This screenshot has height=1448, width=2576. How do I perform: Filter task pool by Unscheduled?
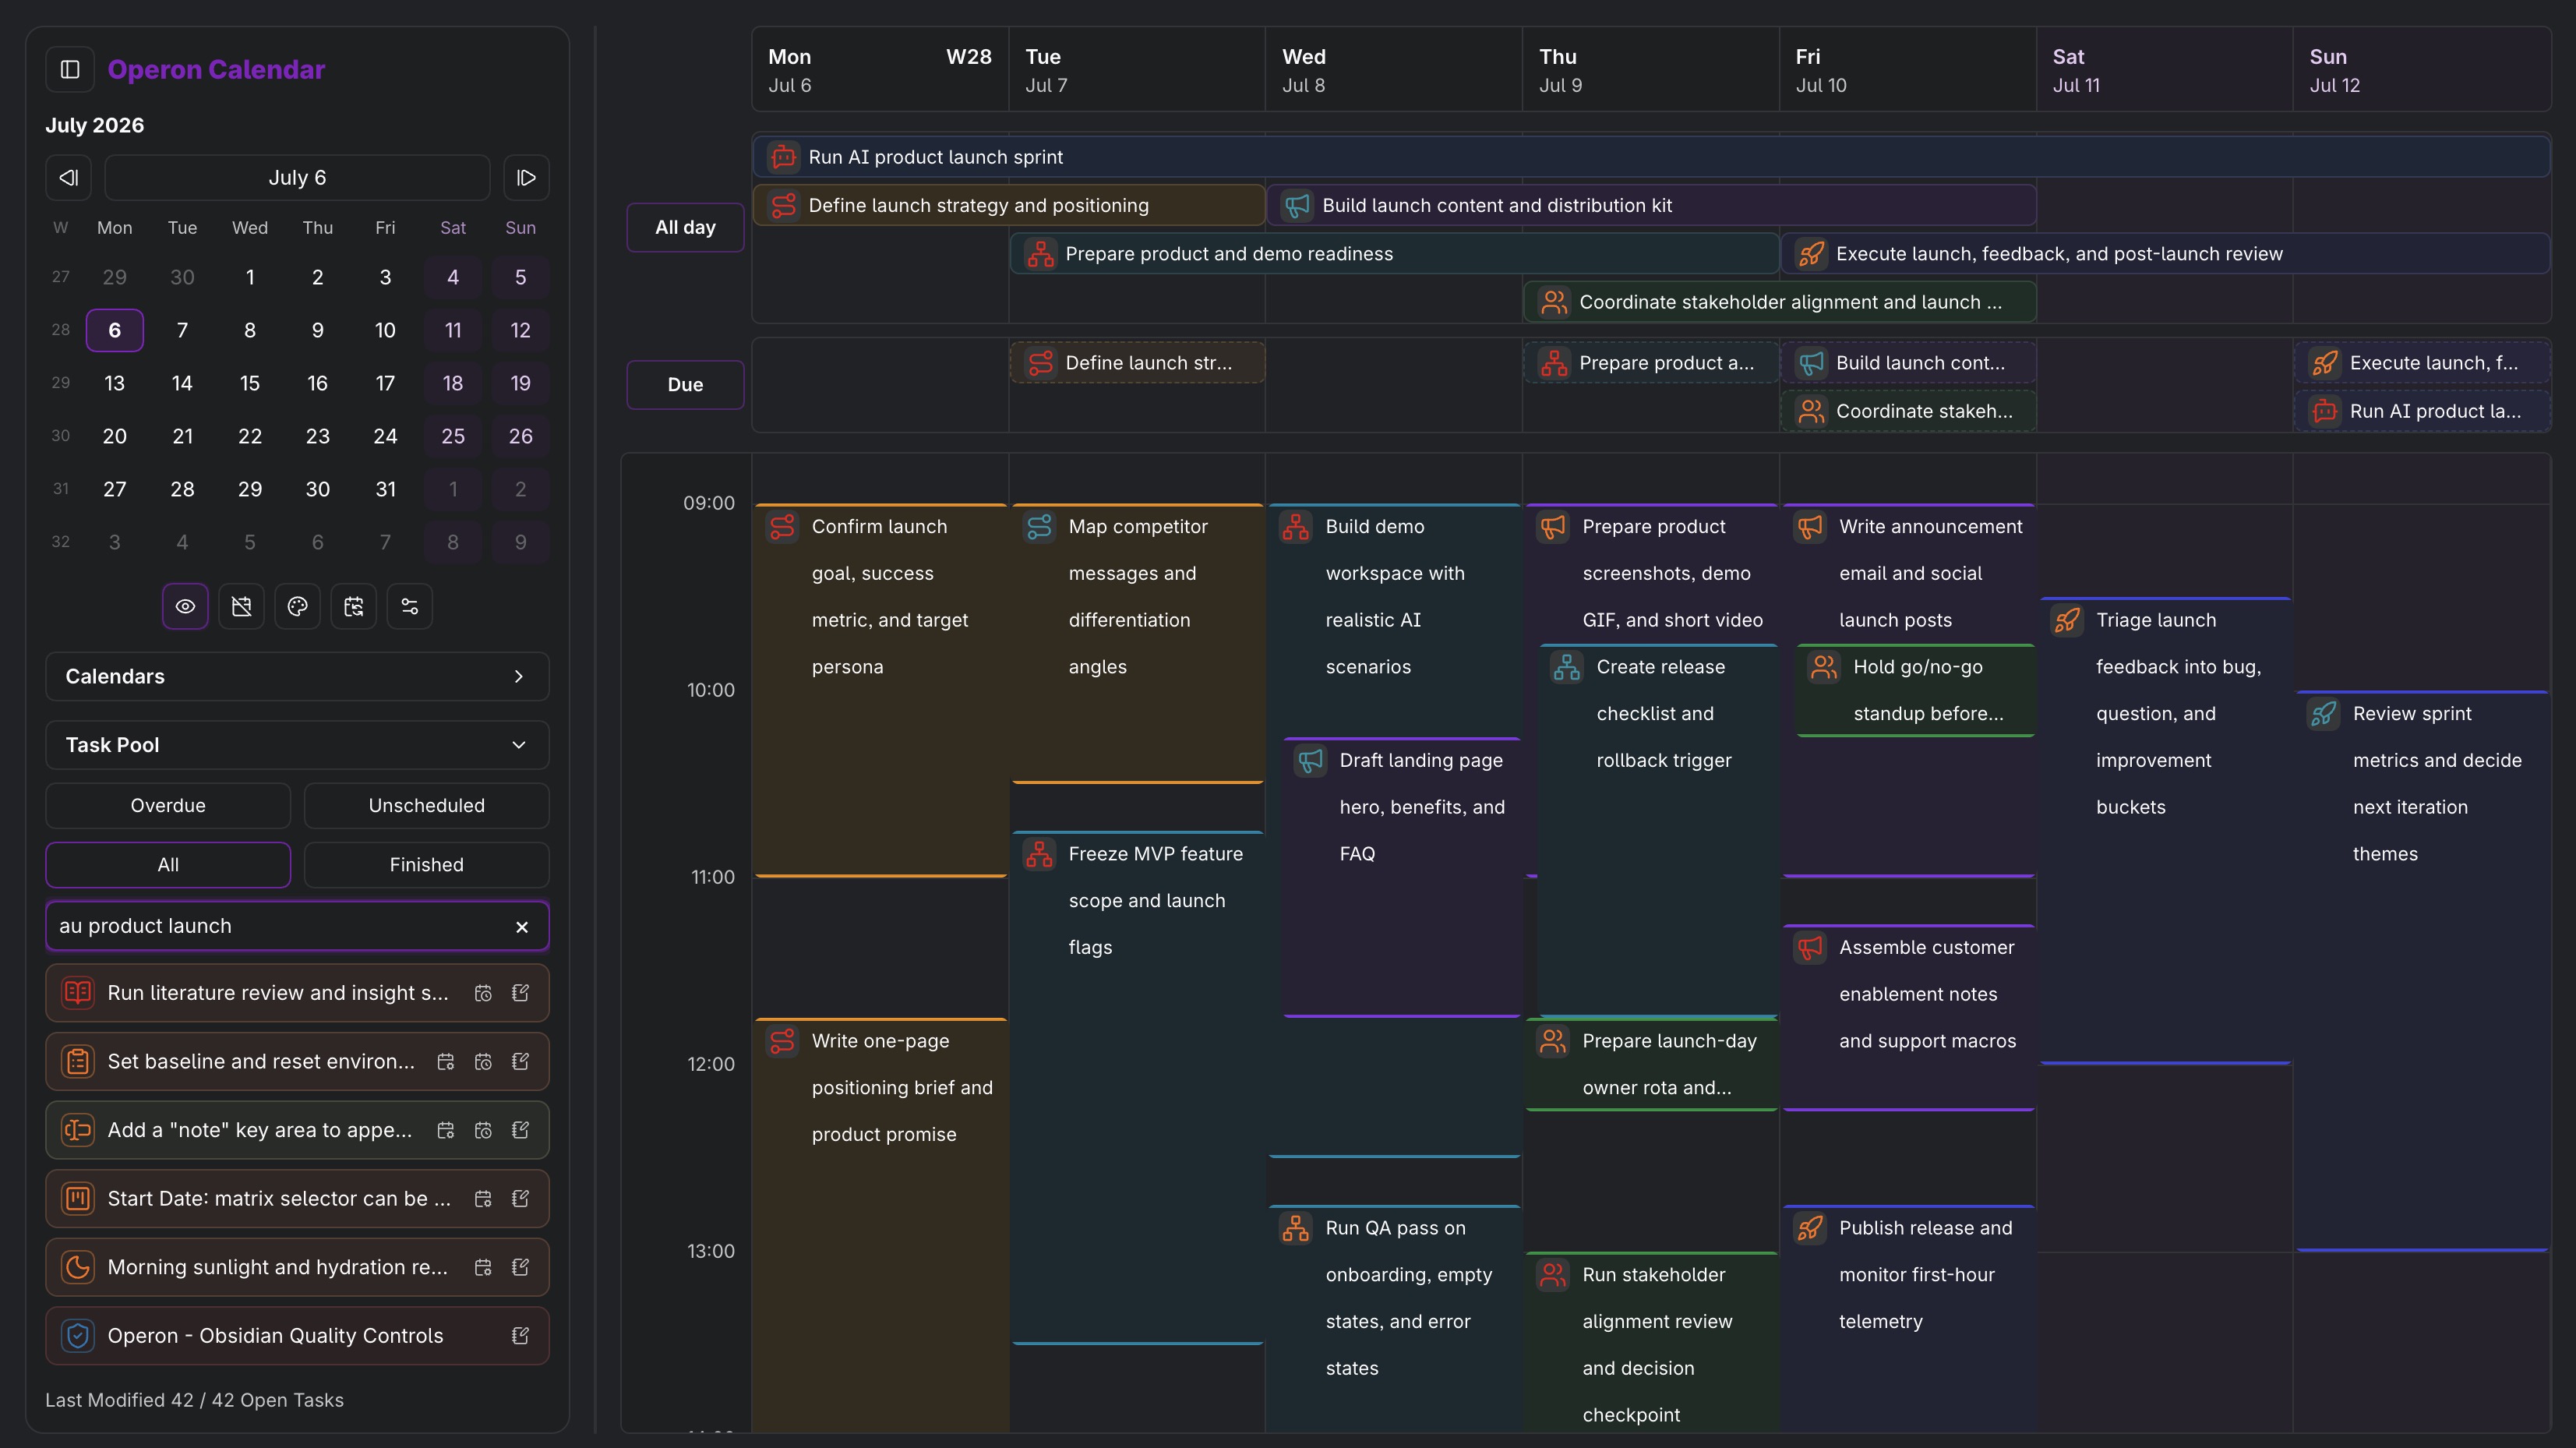click(426, 806)
